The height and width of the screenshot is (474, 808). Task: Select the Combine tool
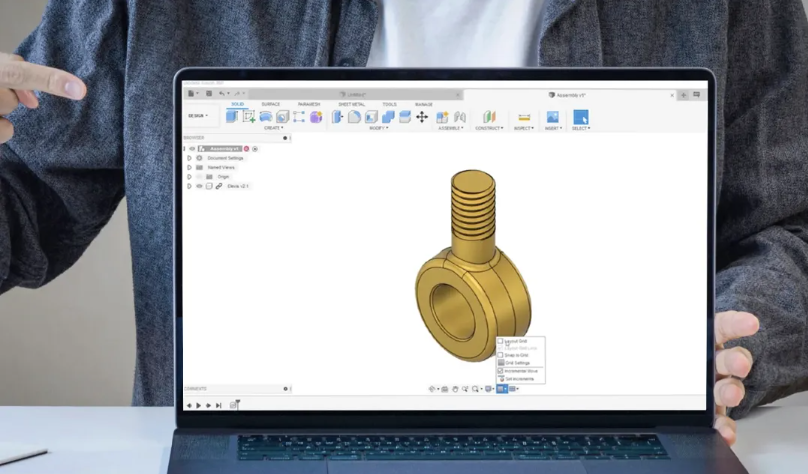[x=388, y=117]
